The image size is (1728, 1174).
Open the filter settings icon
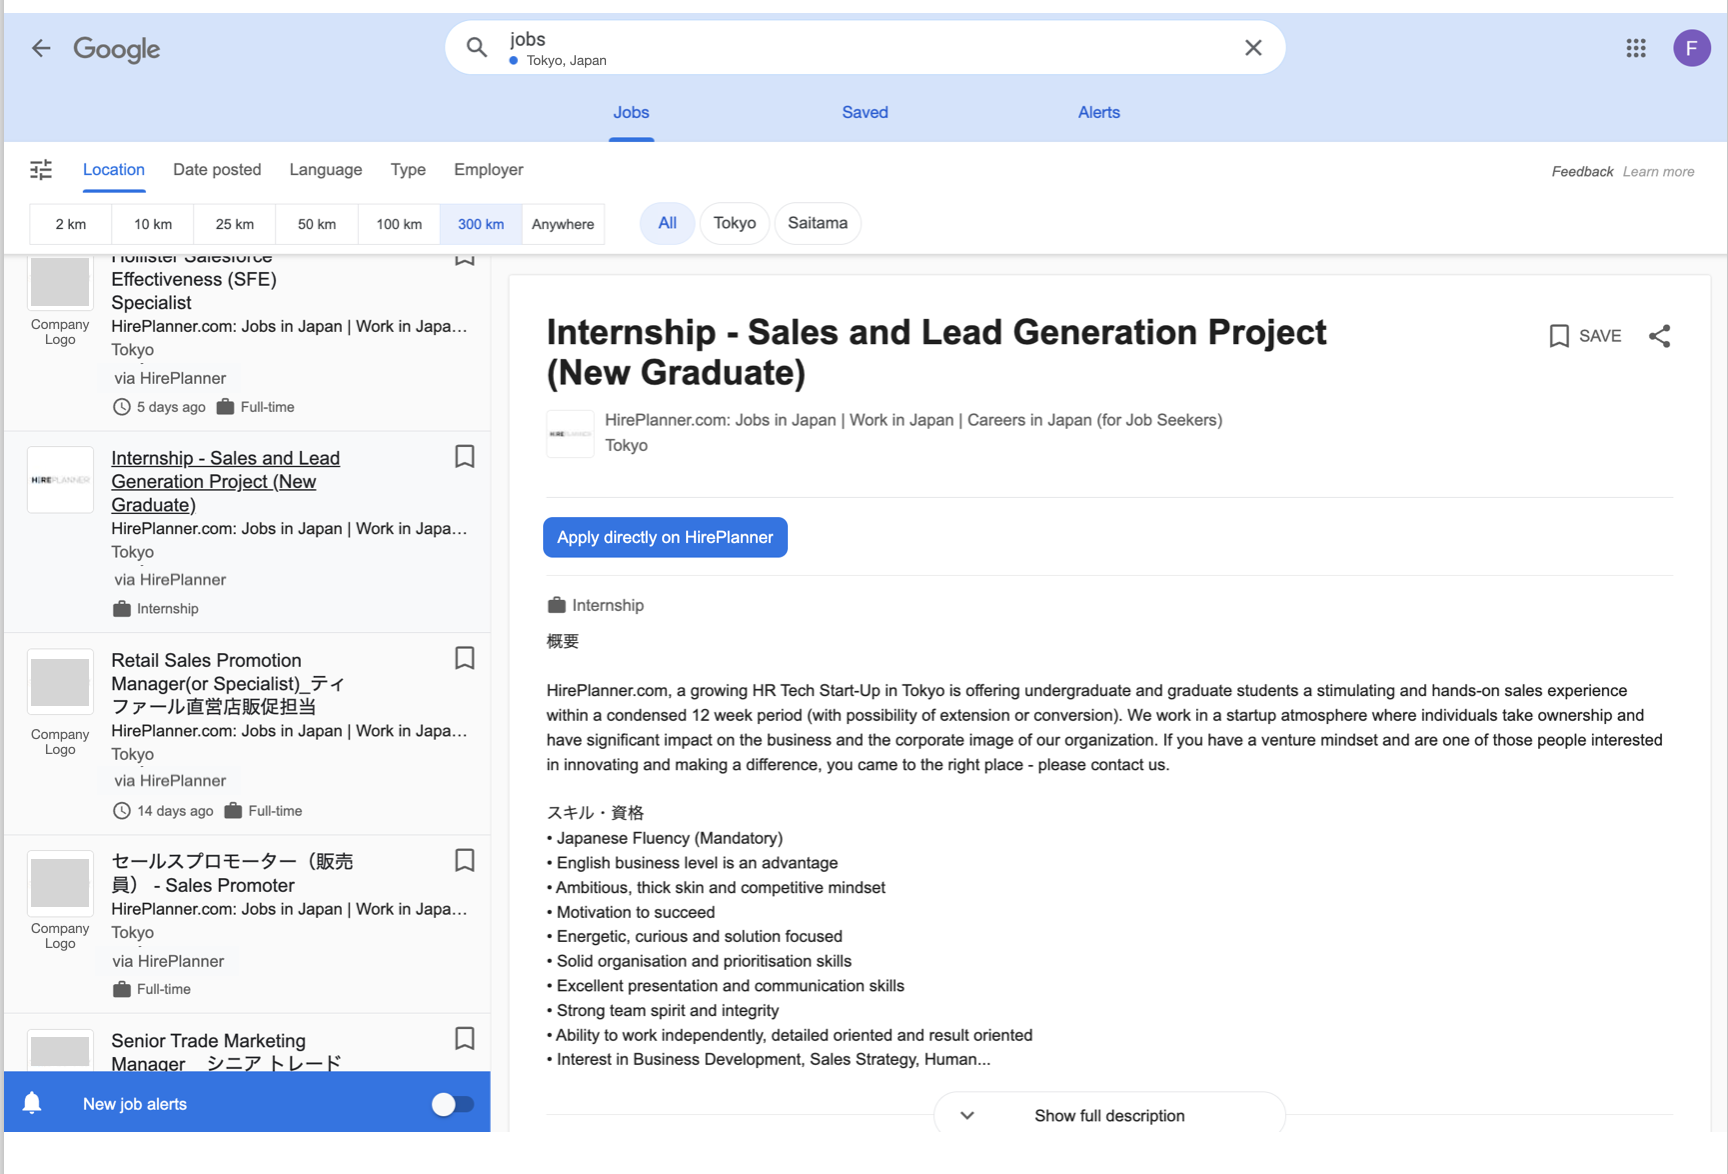click(x=41, y=170)
